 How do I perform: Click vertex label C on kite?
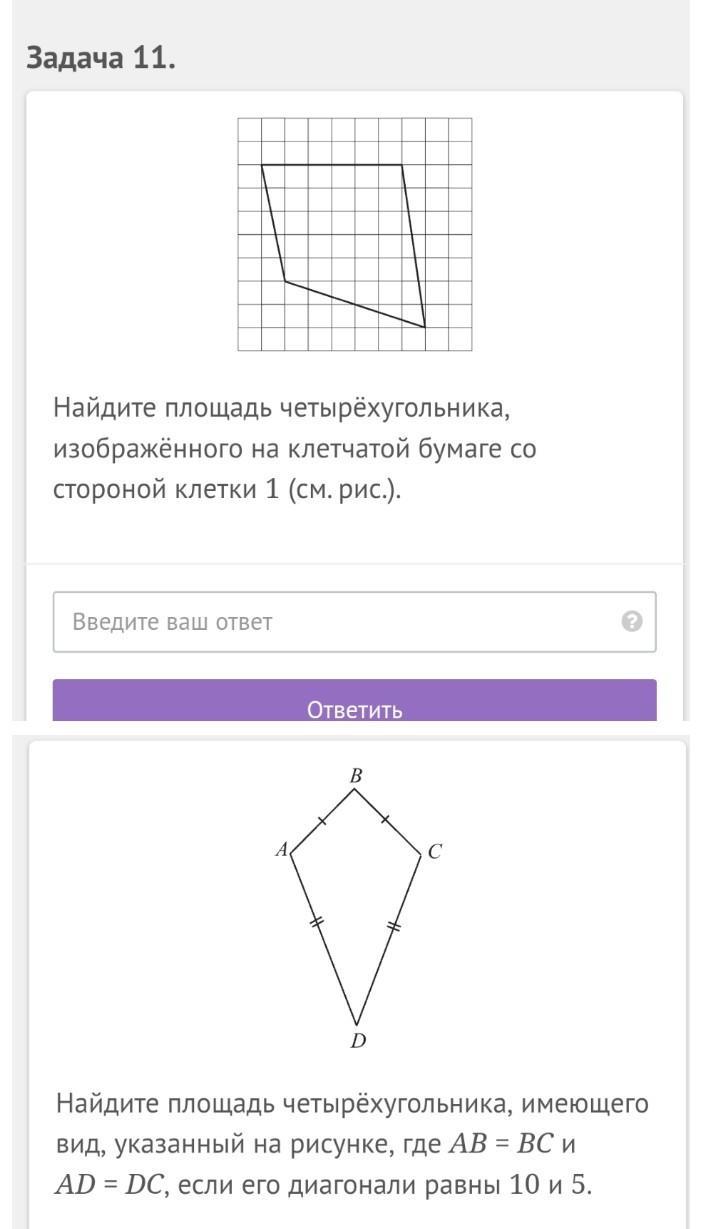434,852
